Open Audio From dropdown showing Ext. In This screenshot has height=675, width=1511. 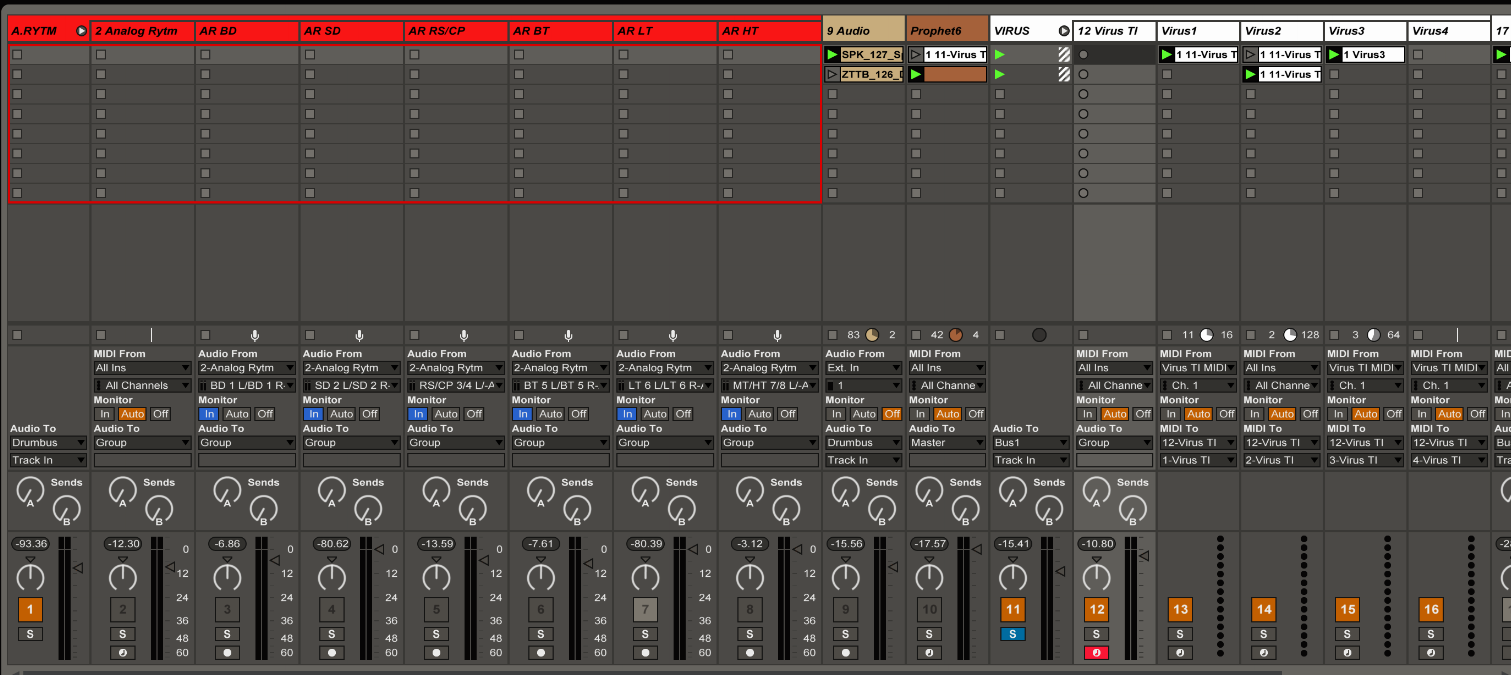(863, 368)
